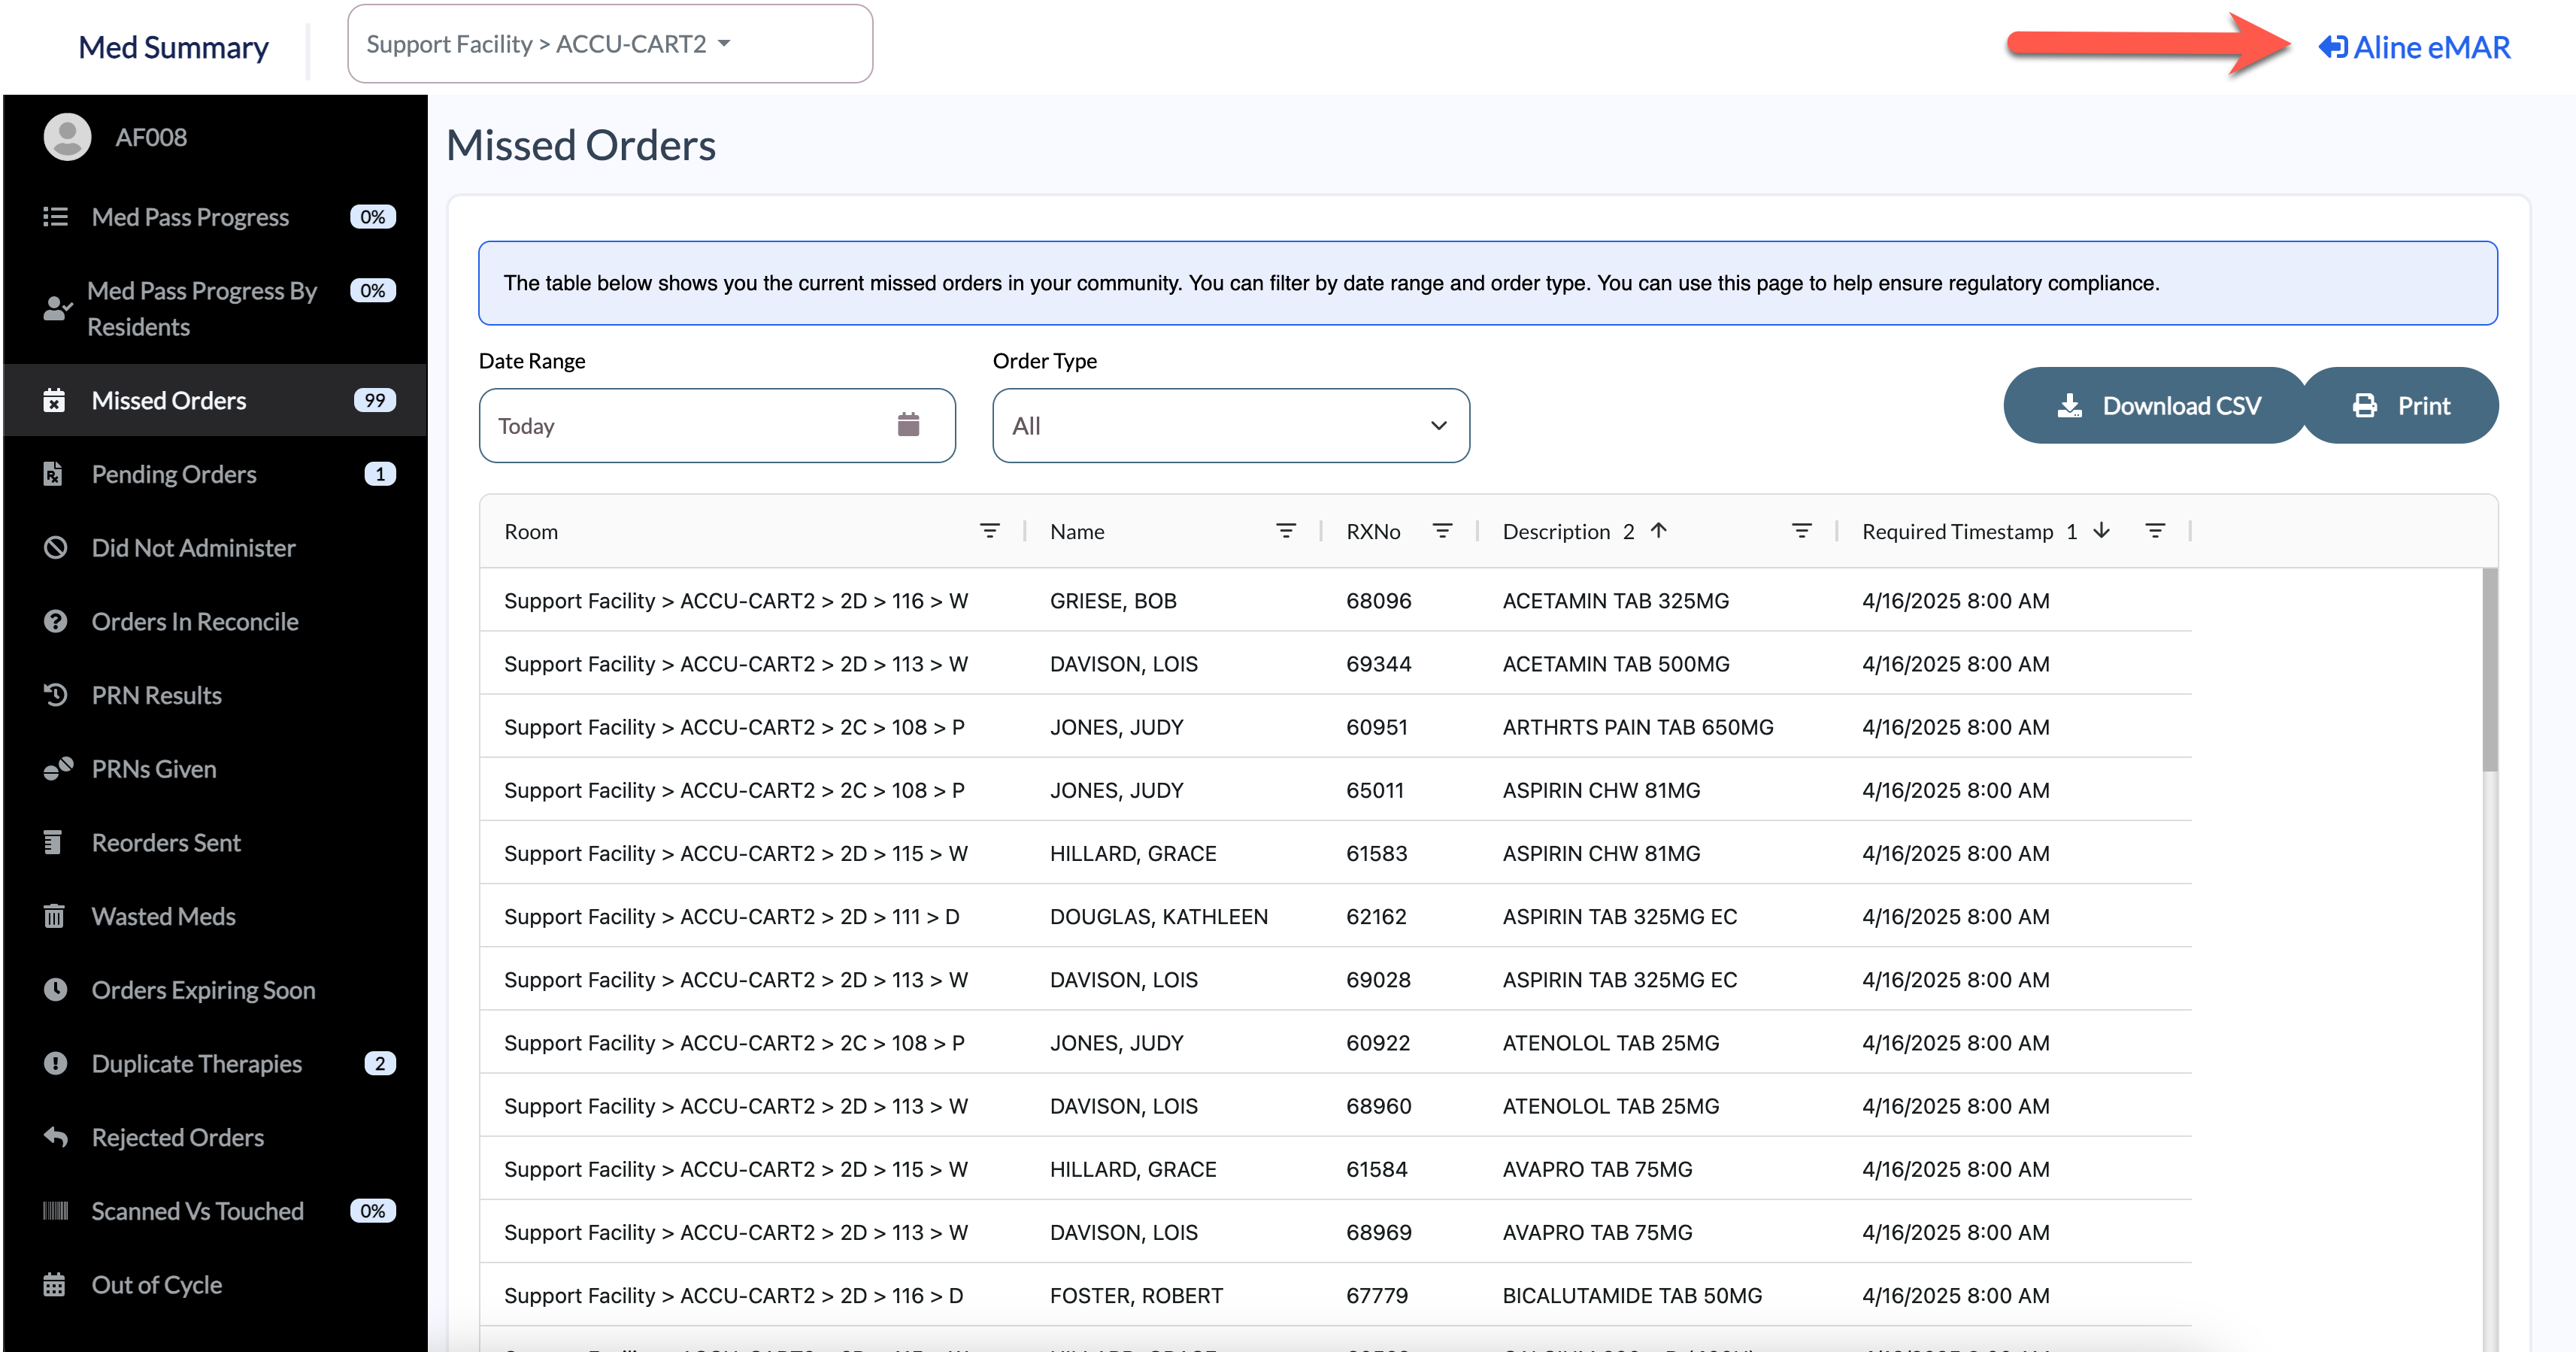Open Duplicate Therapies sidebar item

(196, 1064)
